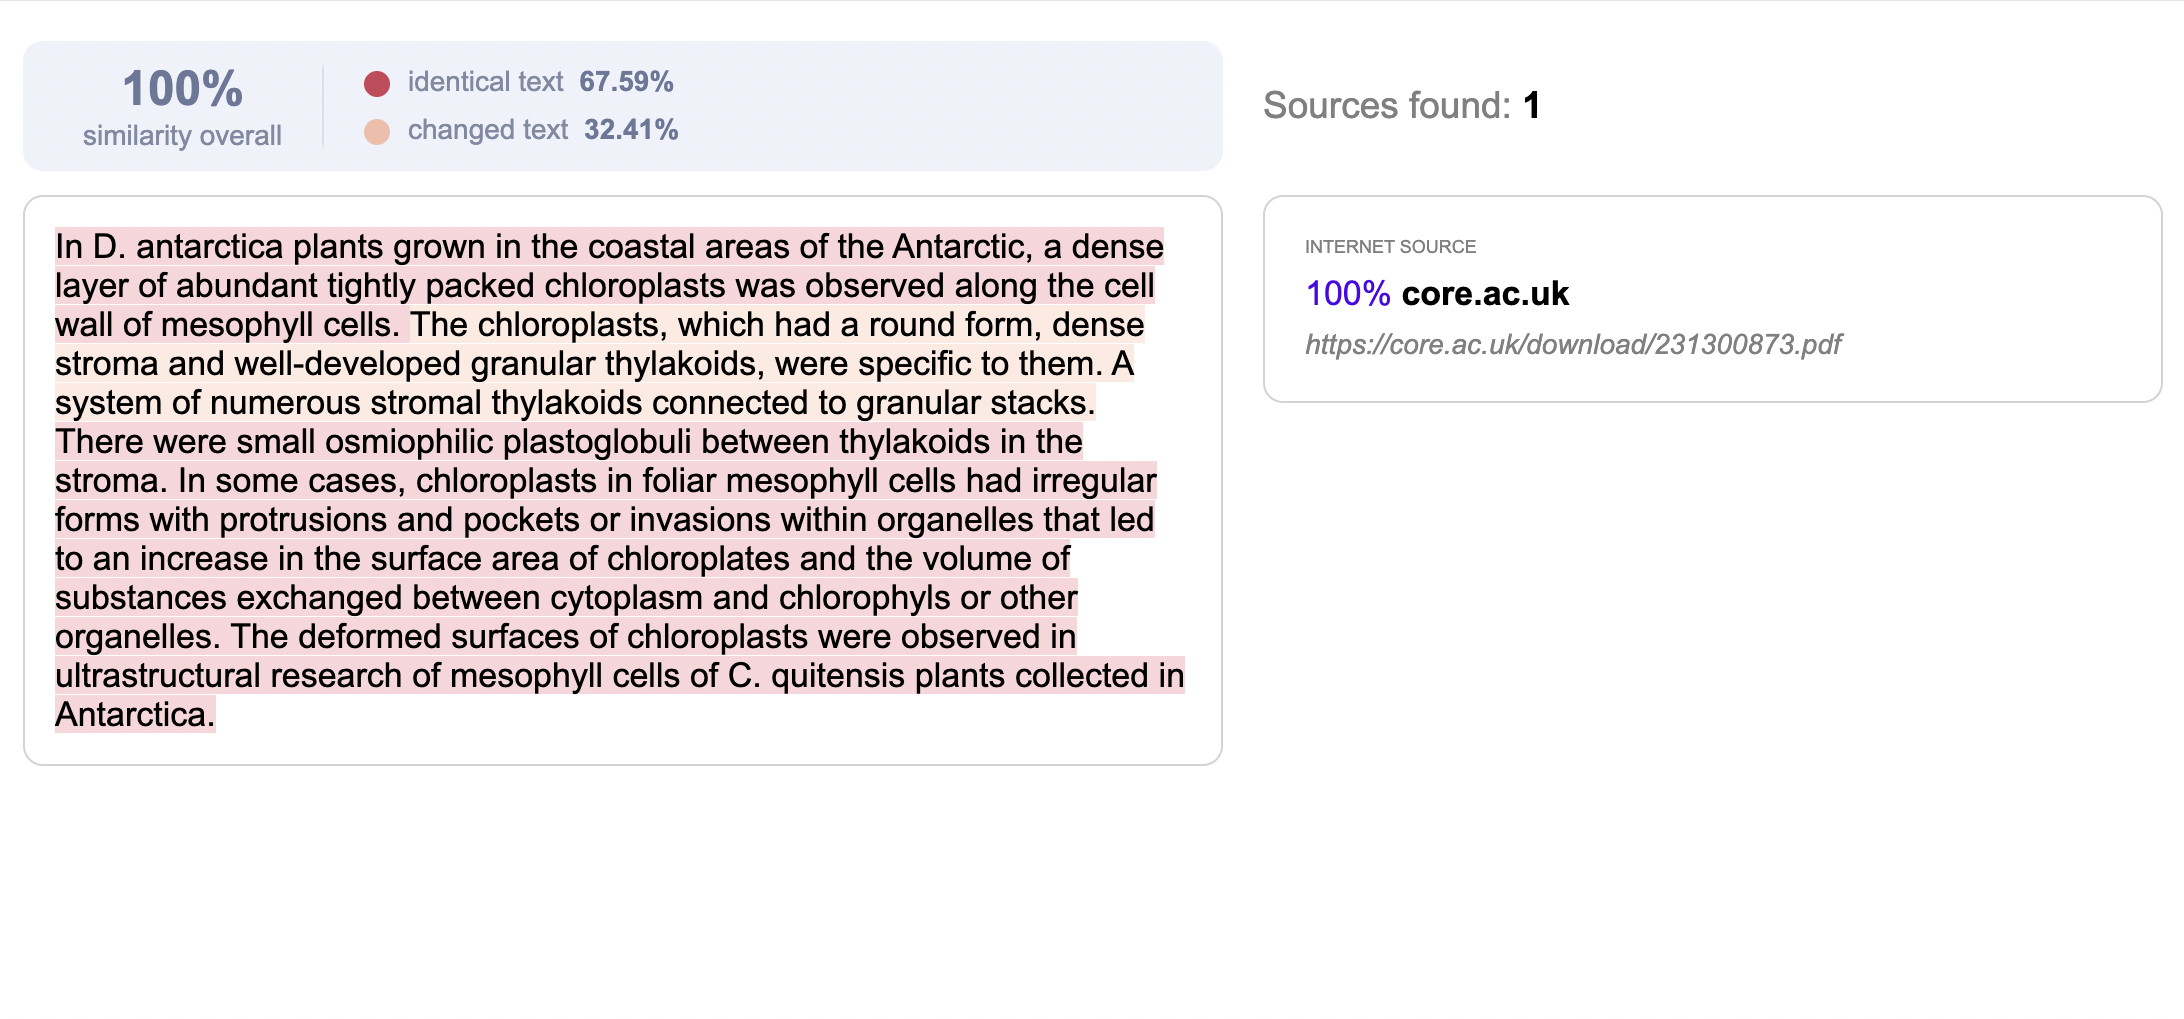The width and height of the screenshot is (2184, 1019).
Task: Click the source URL ending 231300873.pdf
Action: coord(1573,345)
